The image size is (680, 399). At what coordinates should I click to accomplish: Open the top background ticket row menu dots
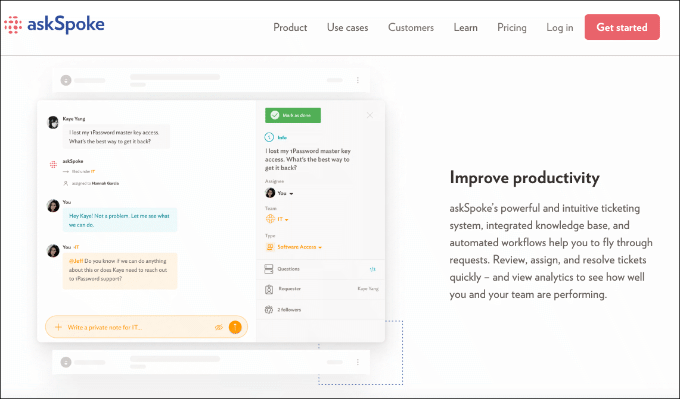pyautogui.click(x=358, y=80)
